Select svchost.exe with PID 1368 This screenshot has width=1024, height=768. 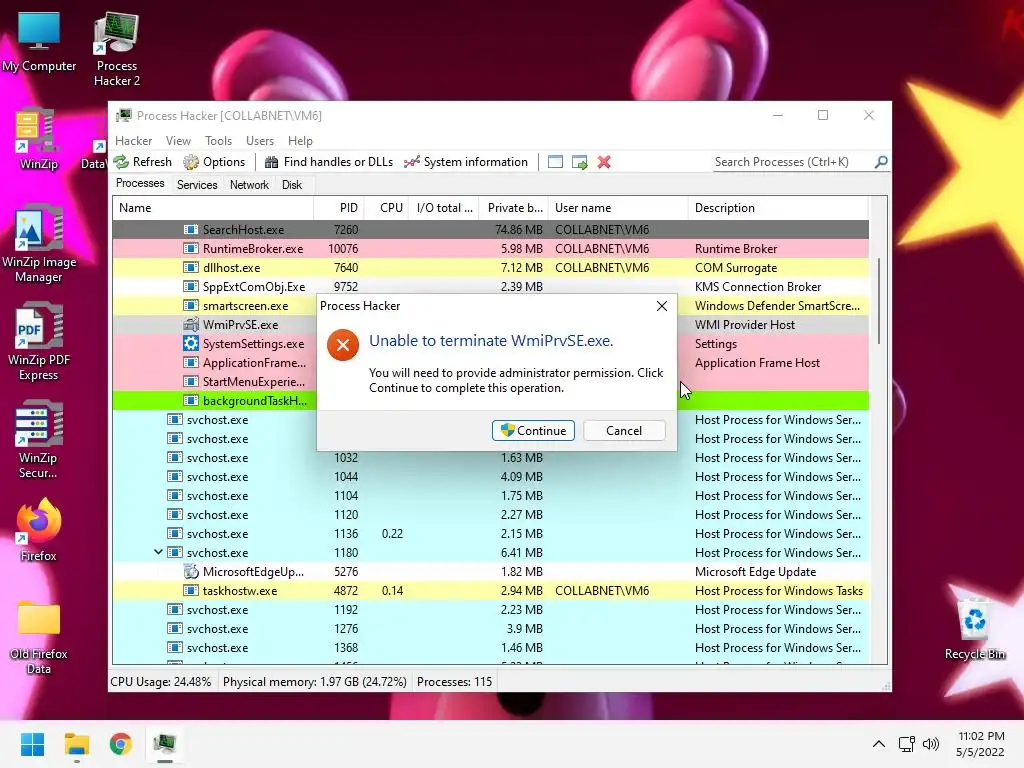490,648
